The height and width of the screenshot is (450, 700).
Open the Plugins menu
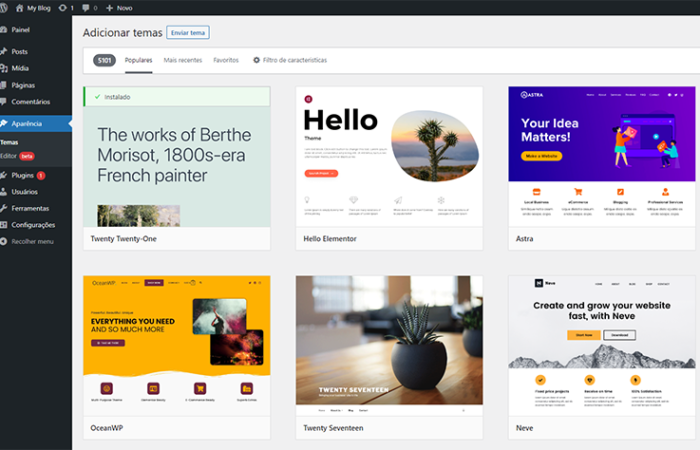point(36,175)
